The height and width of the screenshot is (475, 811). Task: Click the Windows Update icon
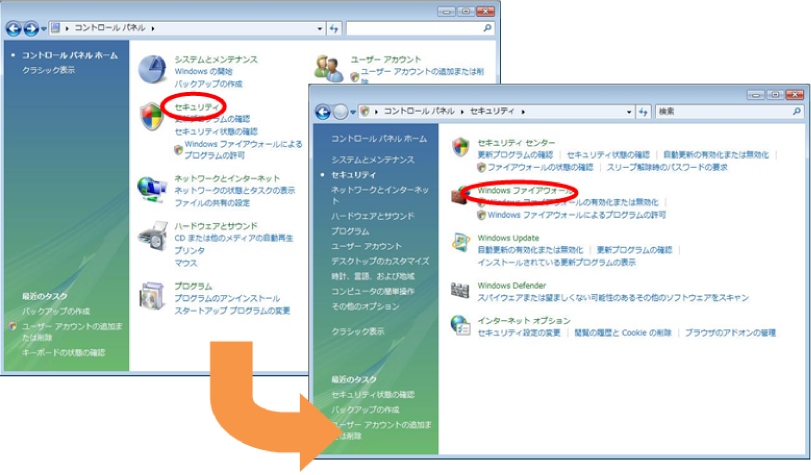coord(461,243)
